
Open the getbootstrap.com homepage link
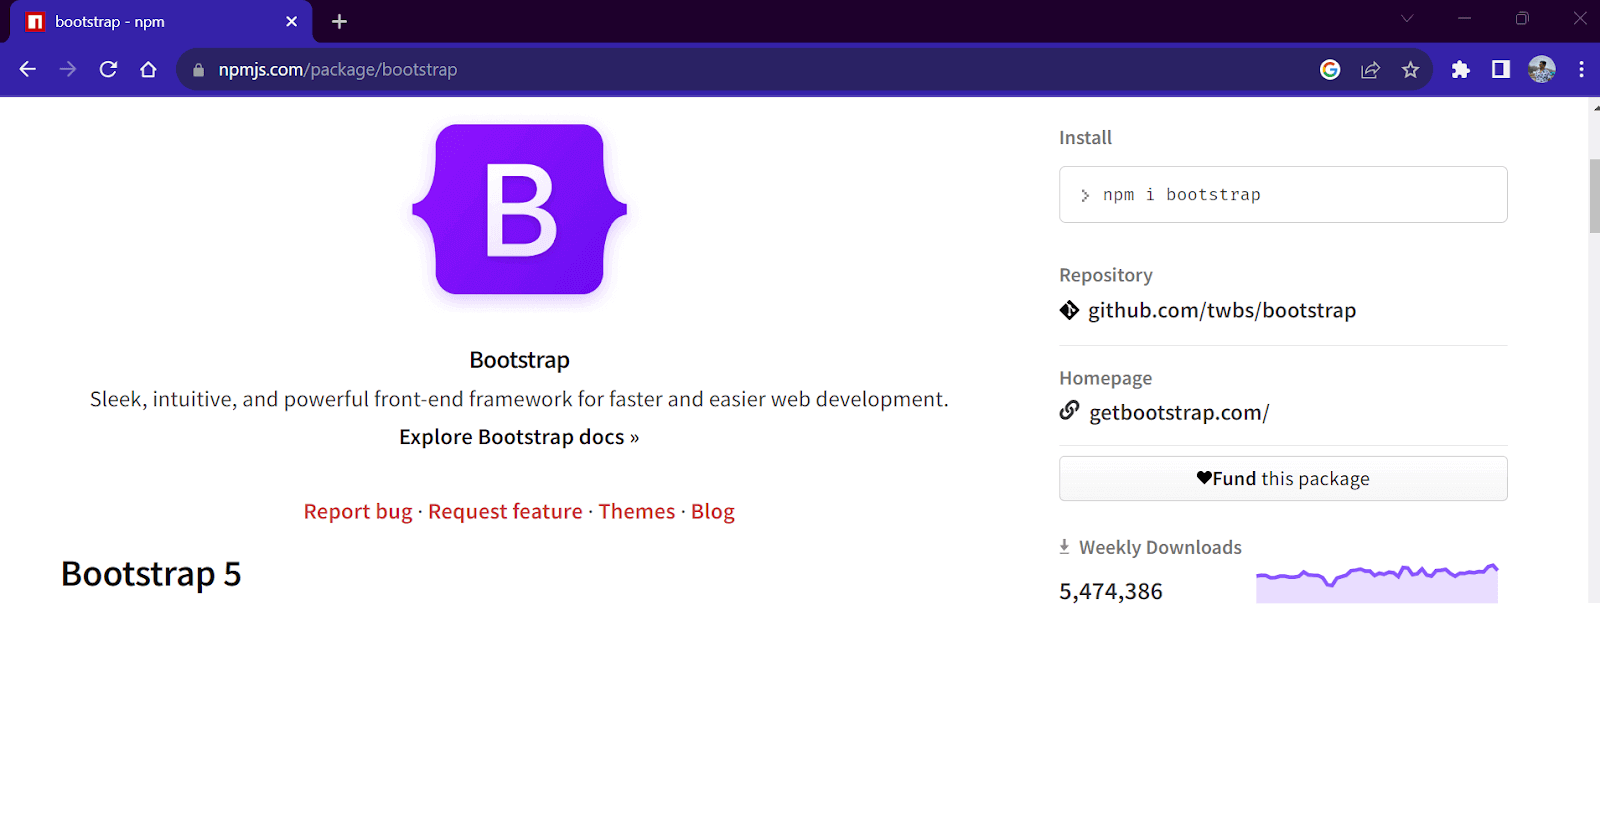click(x=1179, y=412)
